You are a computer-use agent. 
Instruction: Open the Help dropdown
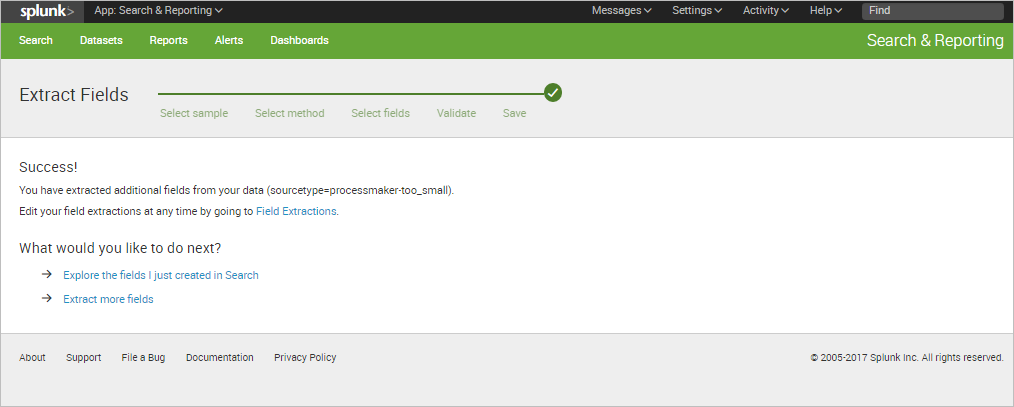825,10
